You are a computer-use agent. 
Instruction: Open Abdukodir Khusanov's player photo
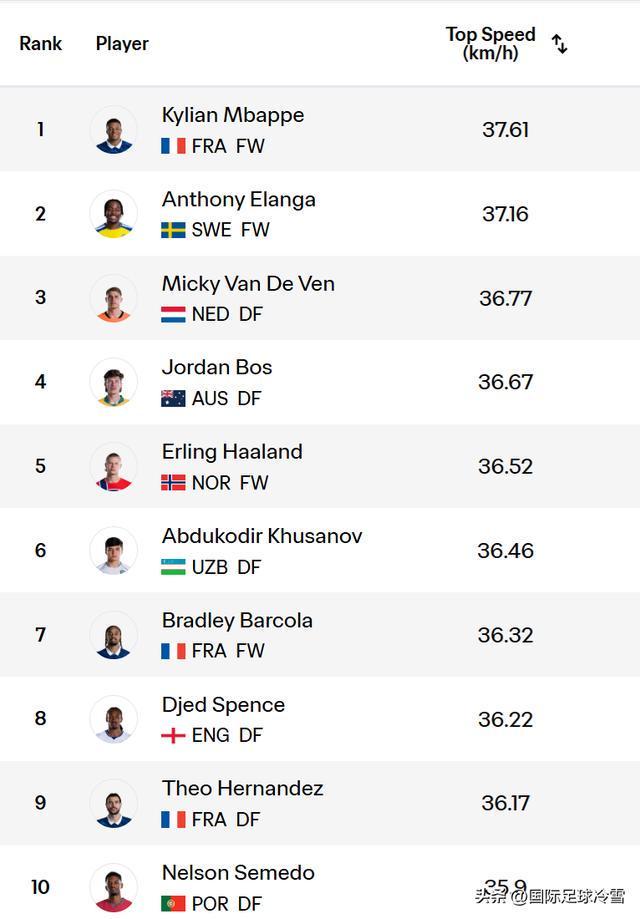114,550
